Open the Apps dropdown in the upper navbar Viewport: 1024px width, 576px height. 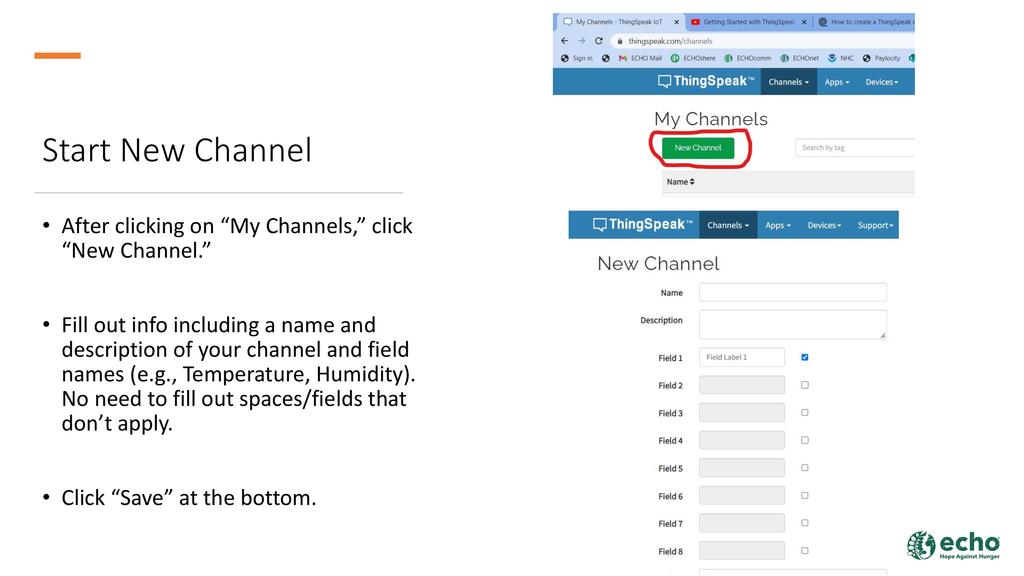tap(837, 82)
